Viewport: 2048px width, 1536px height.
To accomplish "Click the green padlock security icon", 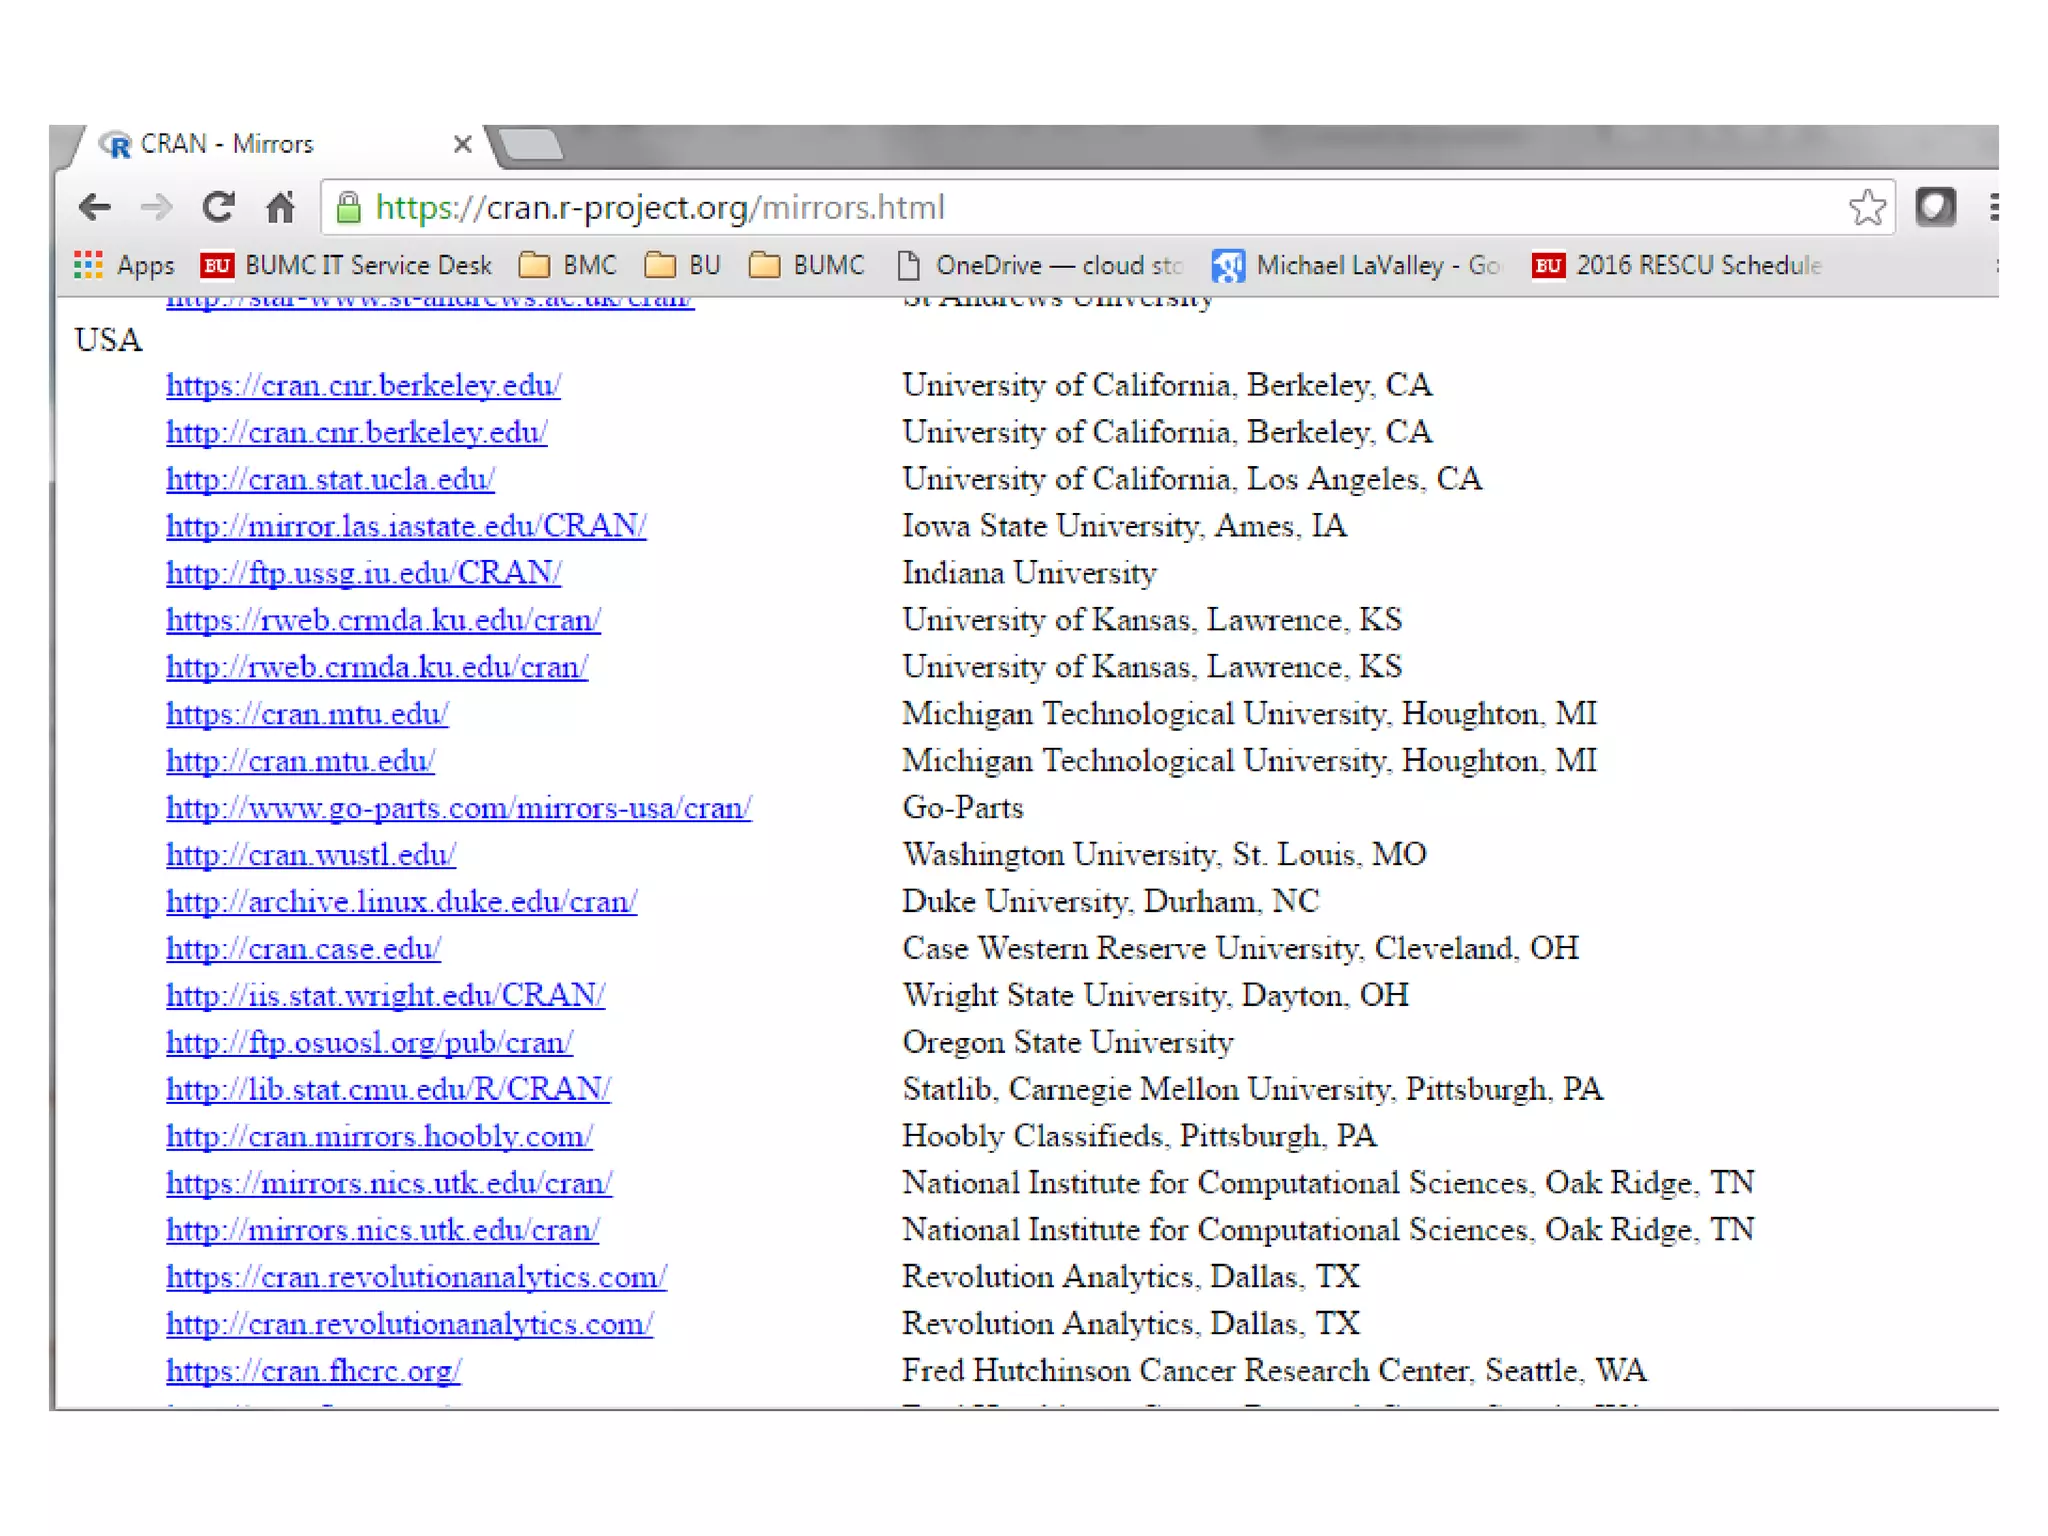I will (x=348, y=208).
